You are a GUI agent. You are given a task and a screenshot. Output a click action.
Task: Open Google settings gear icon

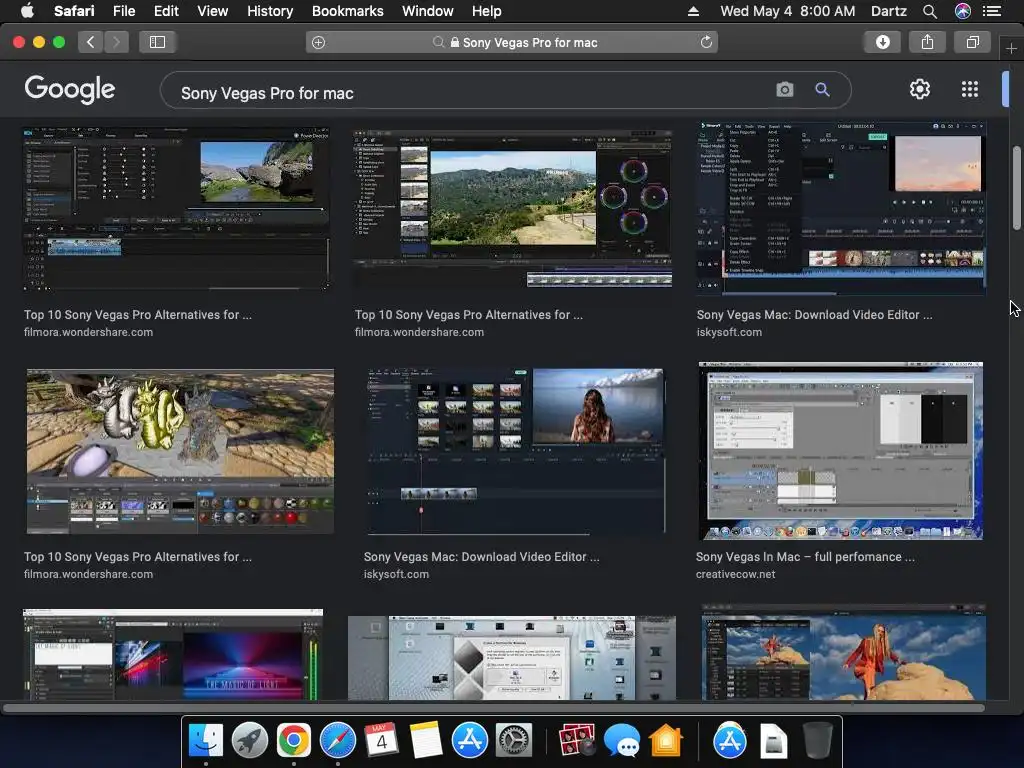[920, 89]
